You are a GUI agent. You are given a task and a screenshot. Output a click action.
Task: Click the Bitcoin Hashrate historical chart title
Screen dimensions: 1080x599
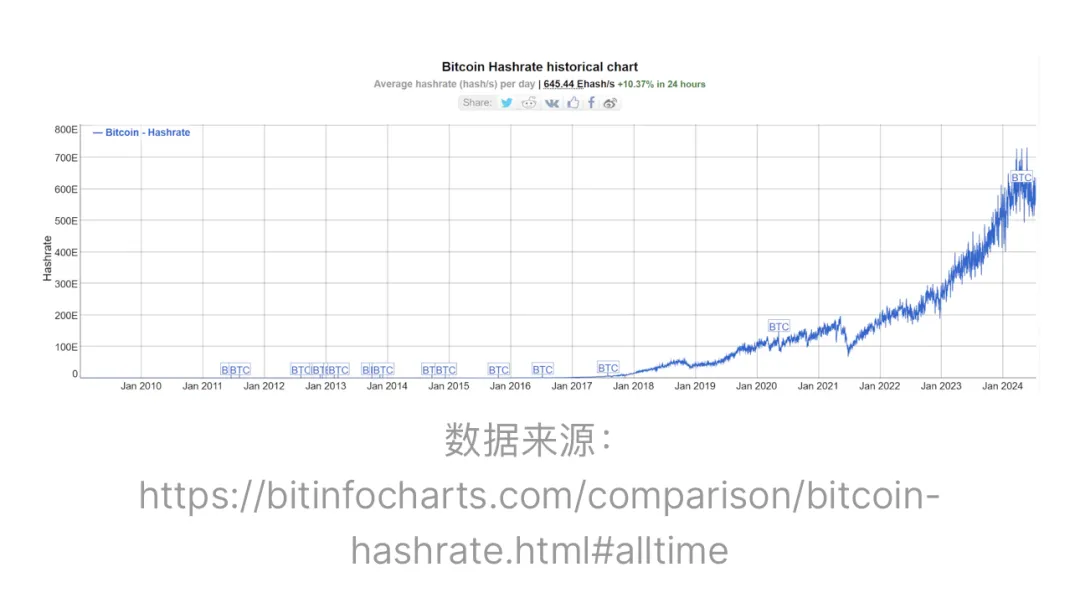pyautogui.click(x=539, y=67)
